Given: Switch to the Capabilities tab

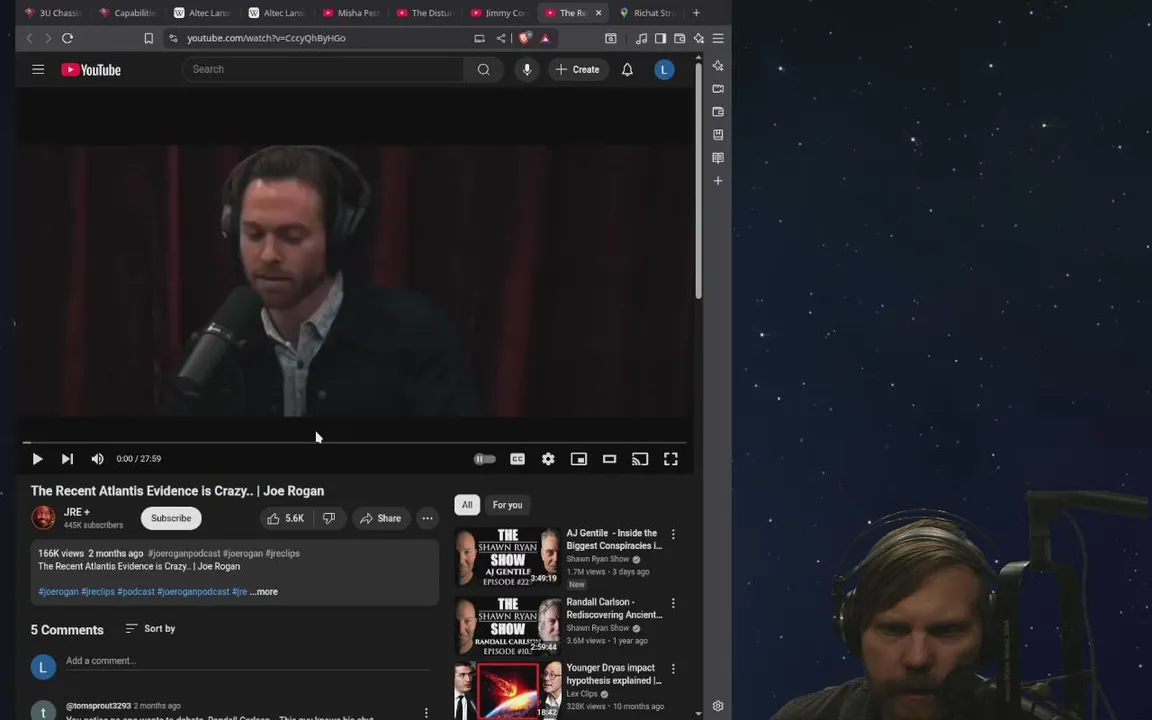Looking at the screenshot, I should 129,12.
